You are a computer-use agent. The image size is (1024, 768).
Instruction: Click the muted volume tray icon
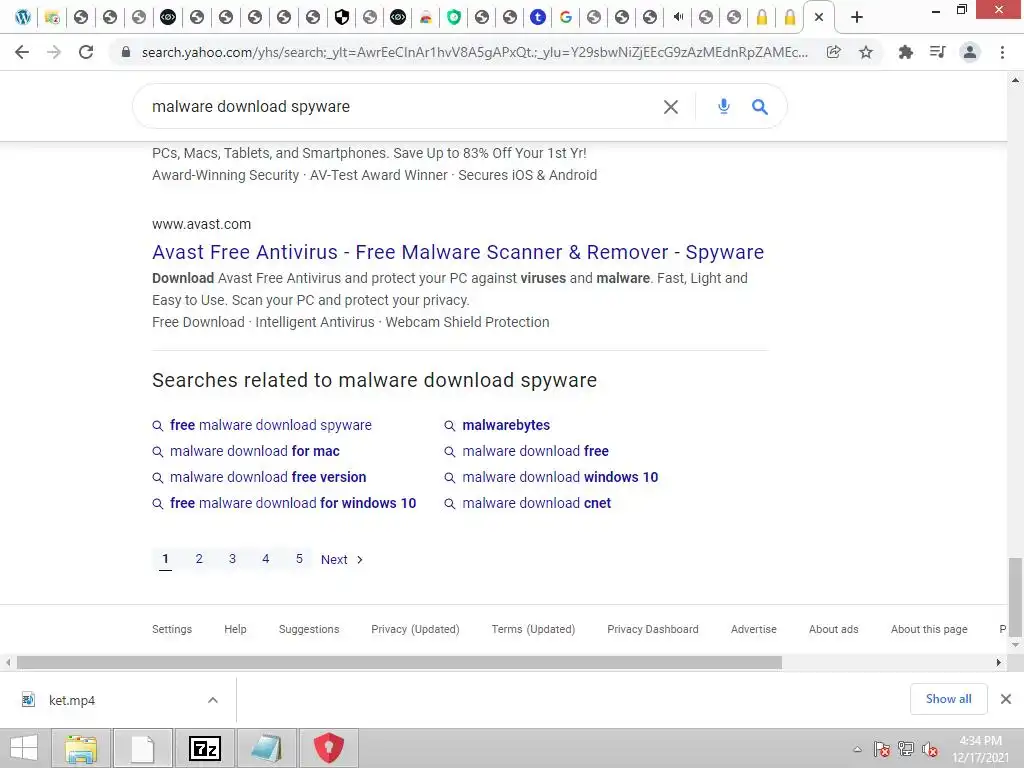point(930,749)
